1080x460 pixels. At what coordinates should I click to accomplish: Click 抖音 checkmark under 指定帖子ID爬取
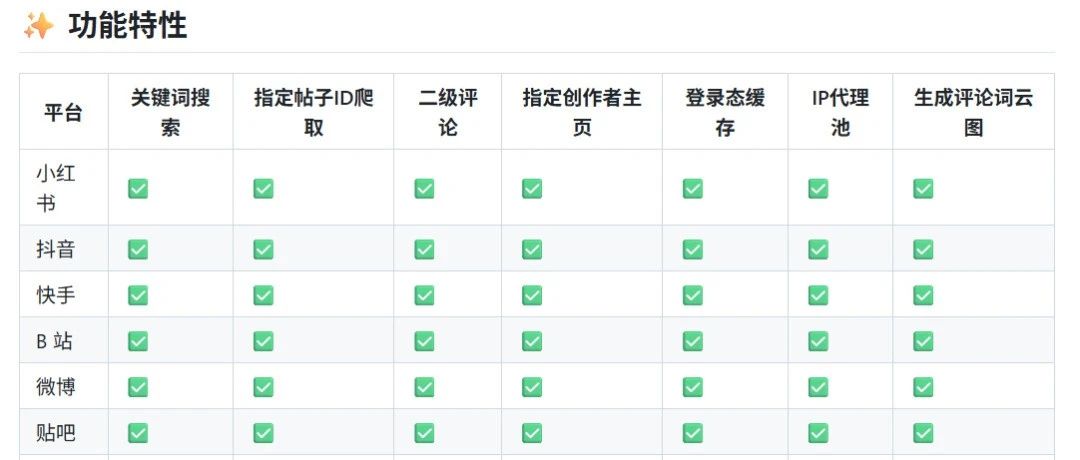point(263,249)
